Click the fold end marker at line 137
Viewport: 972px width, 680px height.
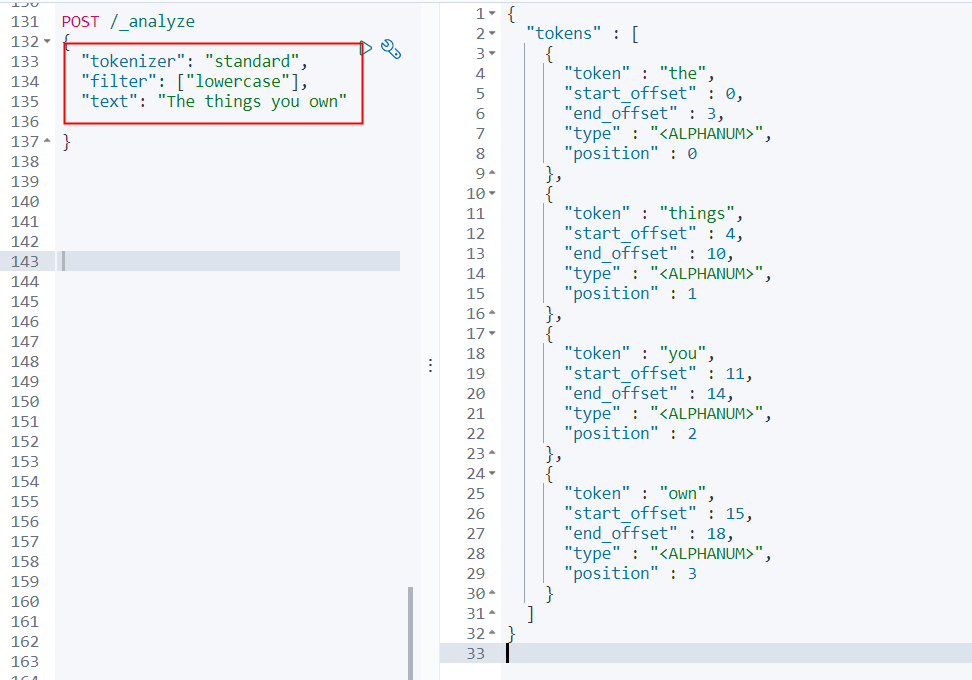click(x=48, y=142)
